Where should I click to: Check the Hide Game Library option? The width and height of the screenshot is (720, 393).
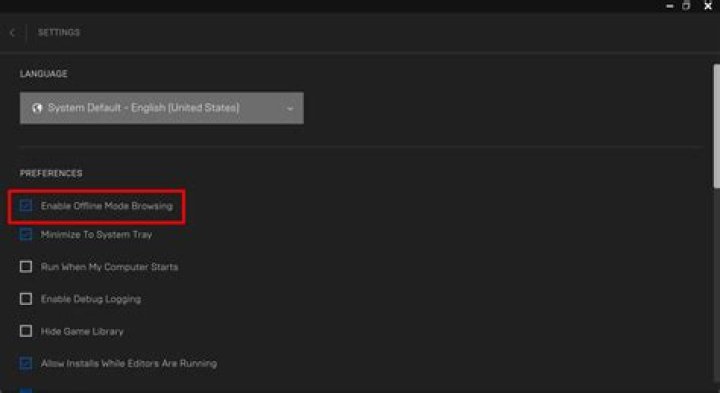pyautogui.click(x=26, y=331)
